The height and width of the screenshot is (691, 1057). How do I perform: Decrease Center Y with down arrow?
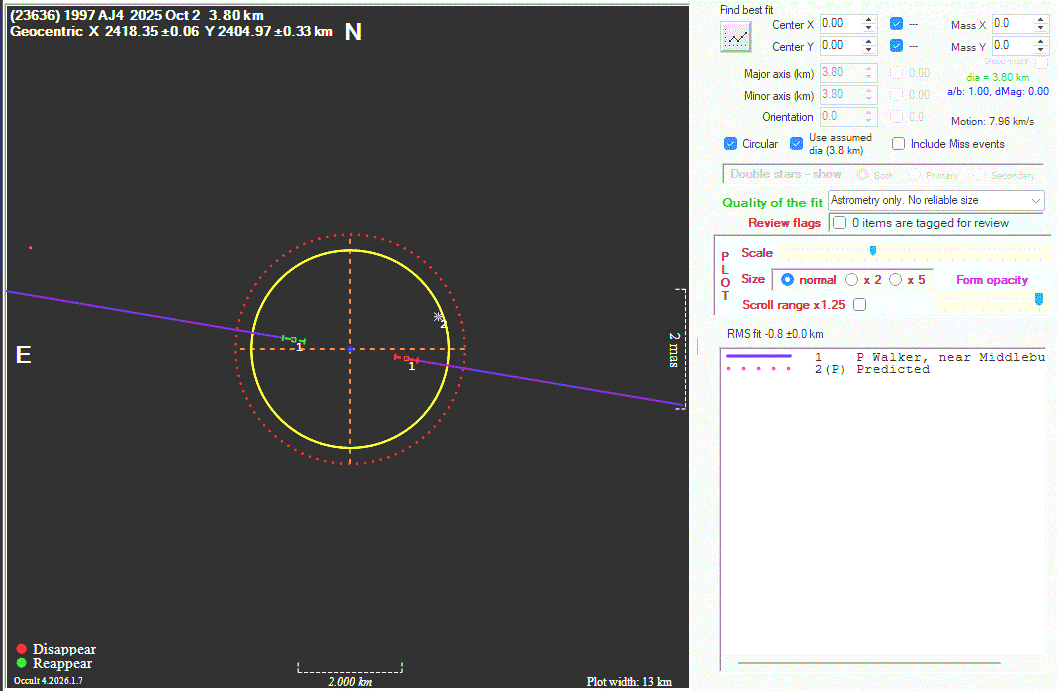tap(868, 50)
